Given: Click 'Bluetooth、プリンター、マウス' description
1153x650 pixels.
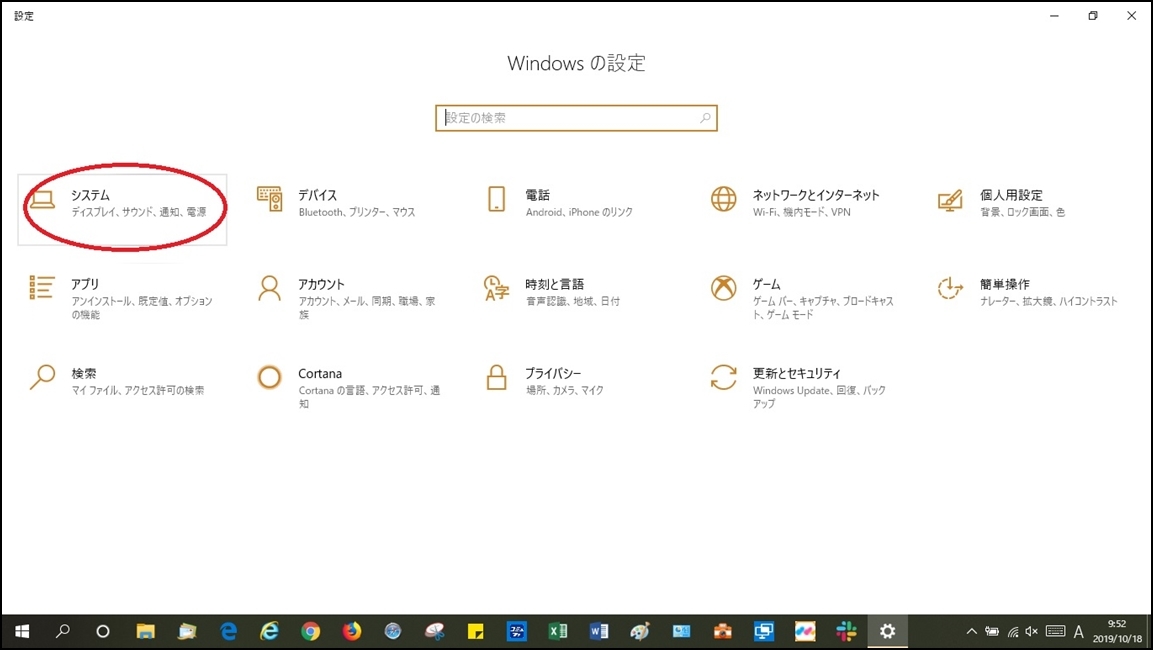Looking at the screenshot, I should pos(357,212).
